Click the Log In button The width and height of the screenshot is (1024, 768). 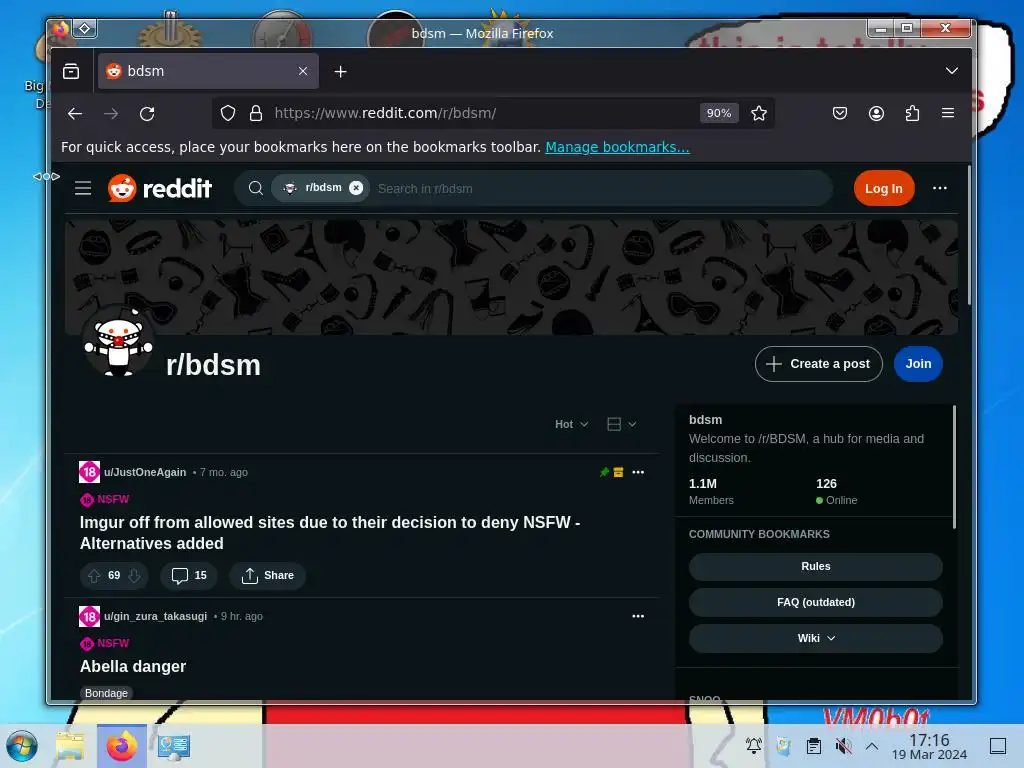pos(884,189)
